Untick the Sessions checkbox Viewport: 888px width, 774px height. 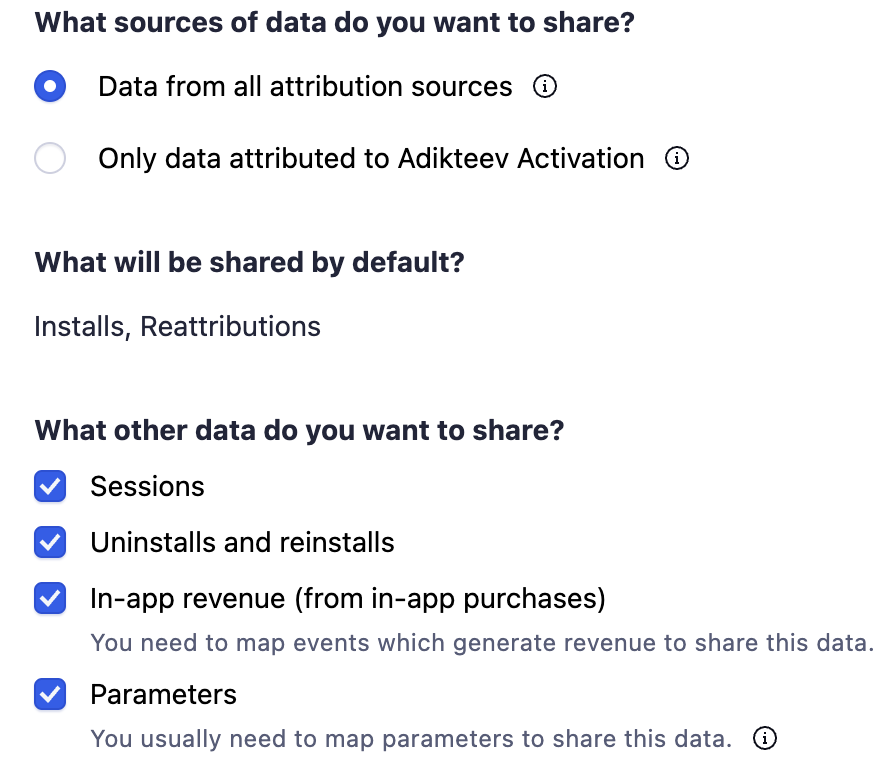50,487
